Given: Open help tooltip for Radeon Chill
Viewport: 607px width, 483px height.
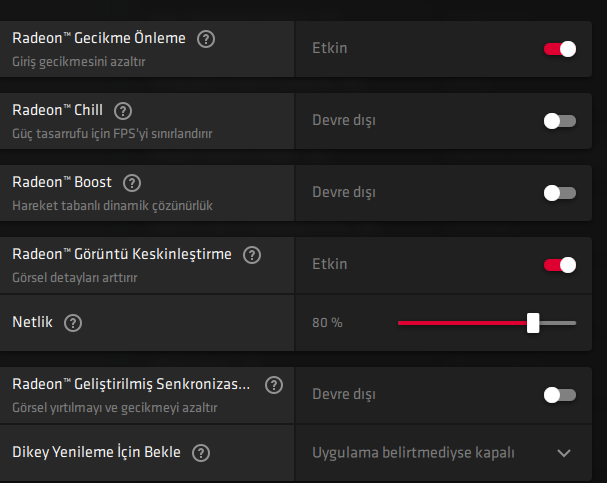Looking at the screenshot, I should pyautogui.click(x=124, y=111).
